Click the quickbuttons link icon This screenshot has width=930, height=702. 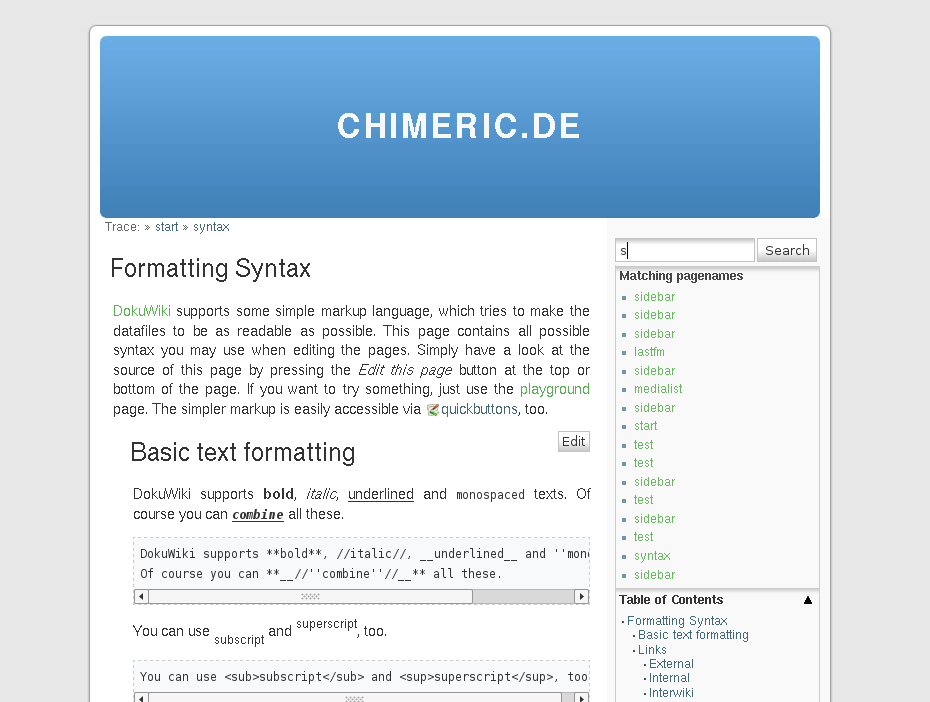pos(432,410)
